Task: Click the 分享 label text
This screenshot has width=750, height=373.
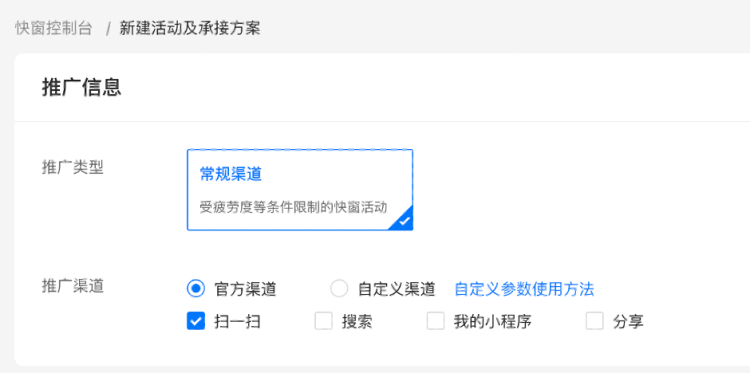Action: [628, 322]
